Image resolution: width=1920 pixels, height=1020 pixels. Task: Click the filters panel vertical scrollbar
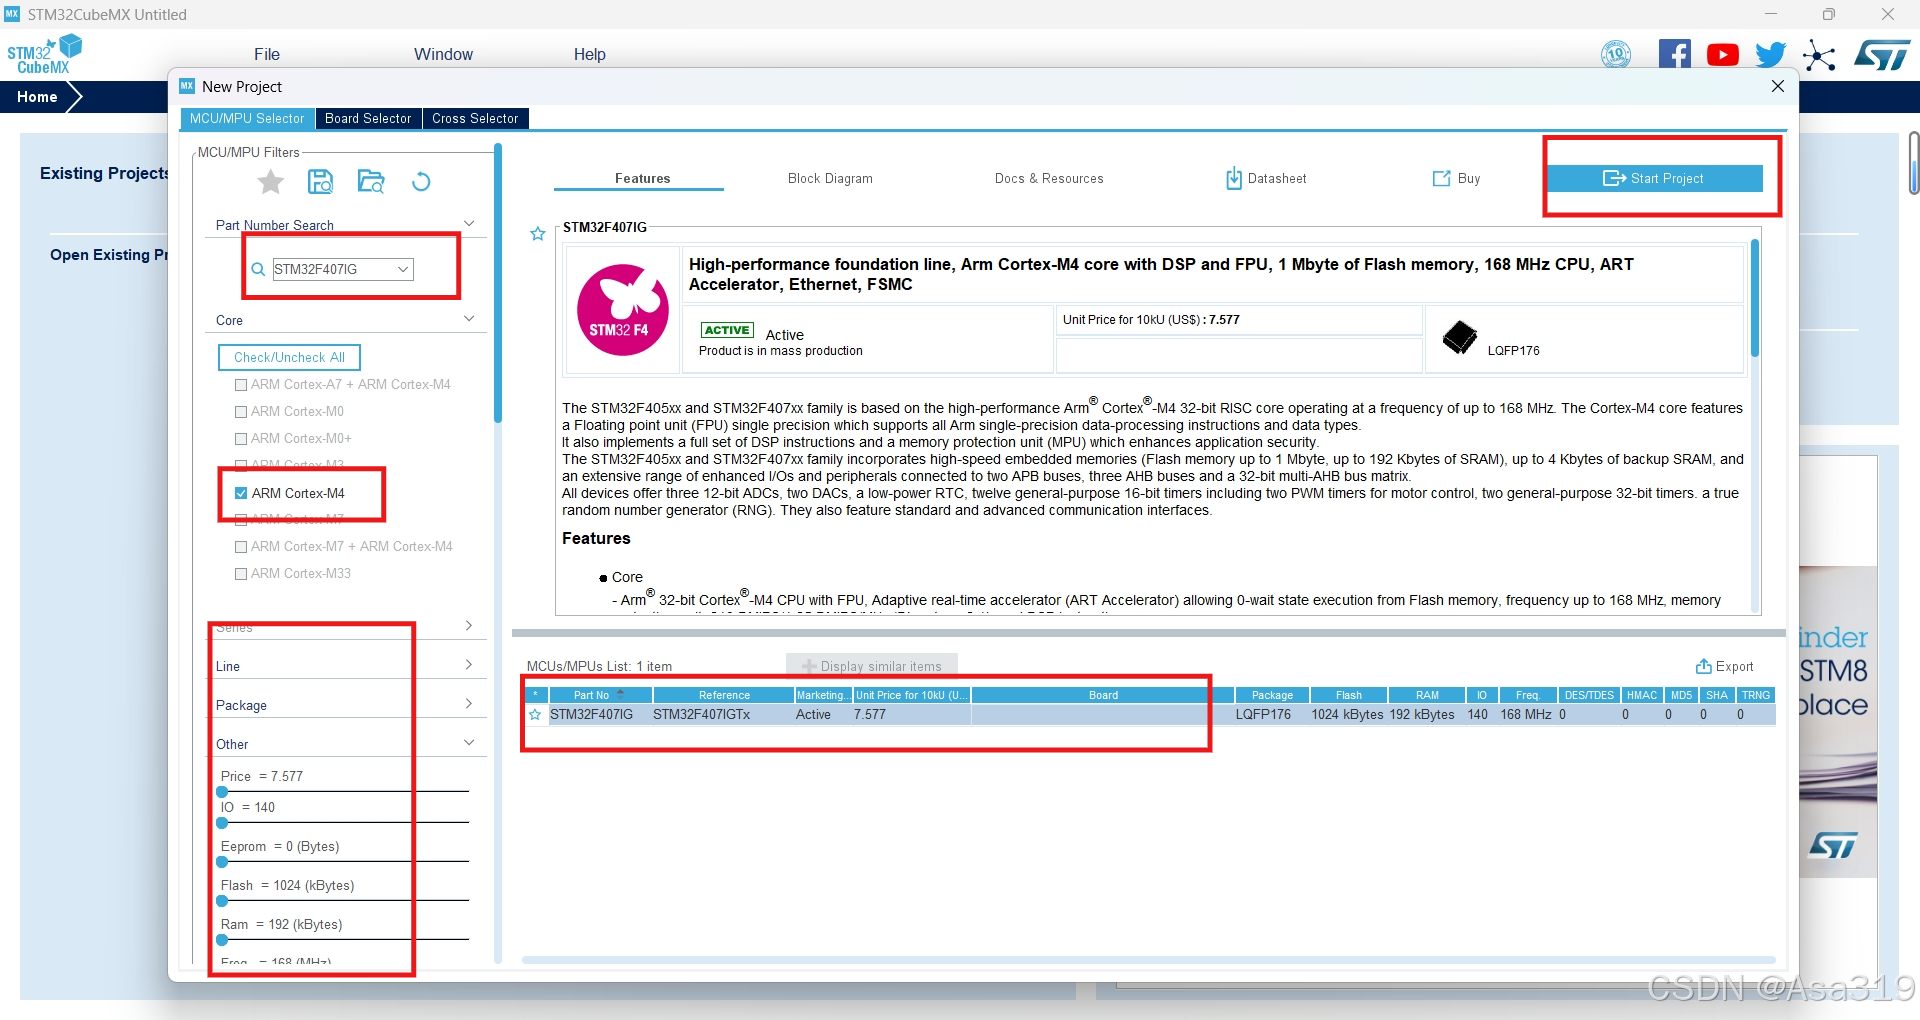[498, 285]
